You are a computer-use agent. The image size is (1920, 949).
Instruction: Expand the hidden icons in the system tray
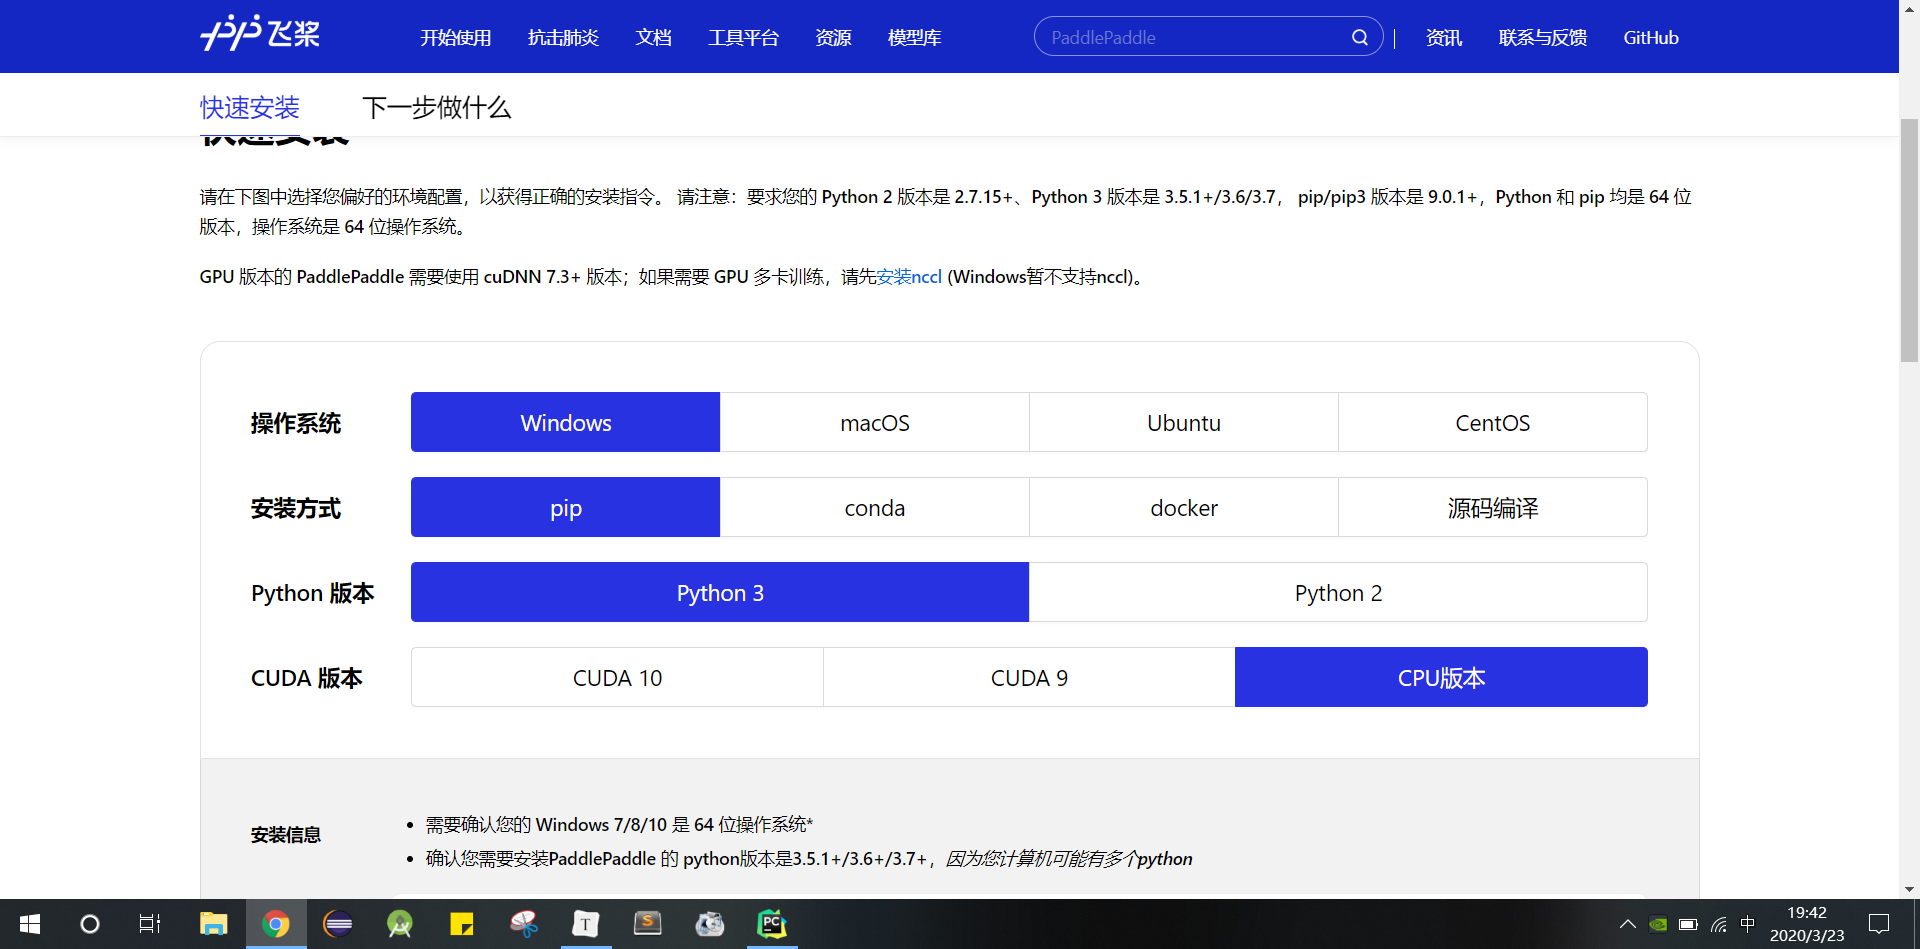point(1628,924)
